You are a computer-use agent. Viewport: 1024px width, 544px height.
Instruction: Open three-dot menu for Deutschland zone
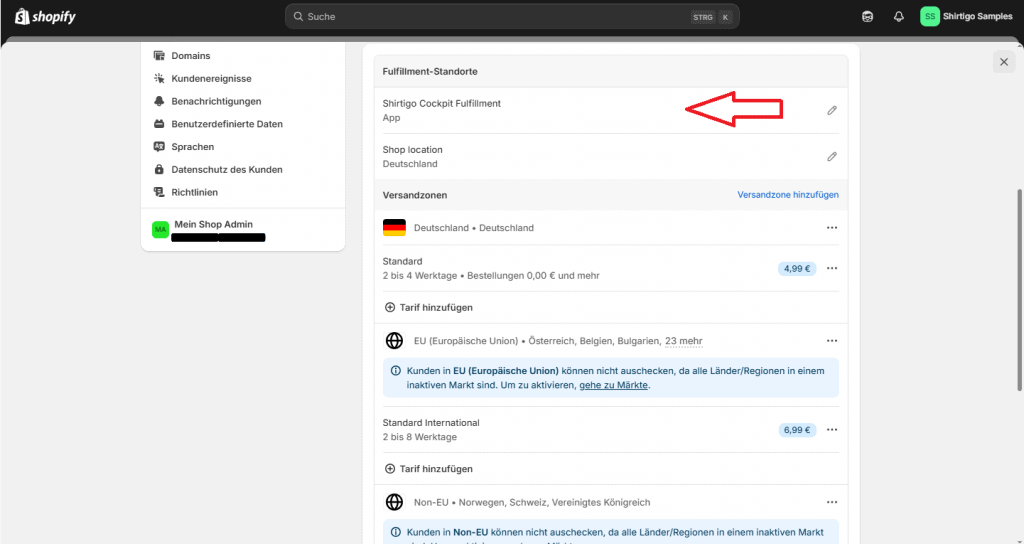[x=832, y=228]
